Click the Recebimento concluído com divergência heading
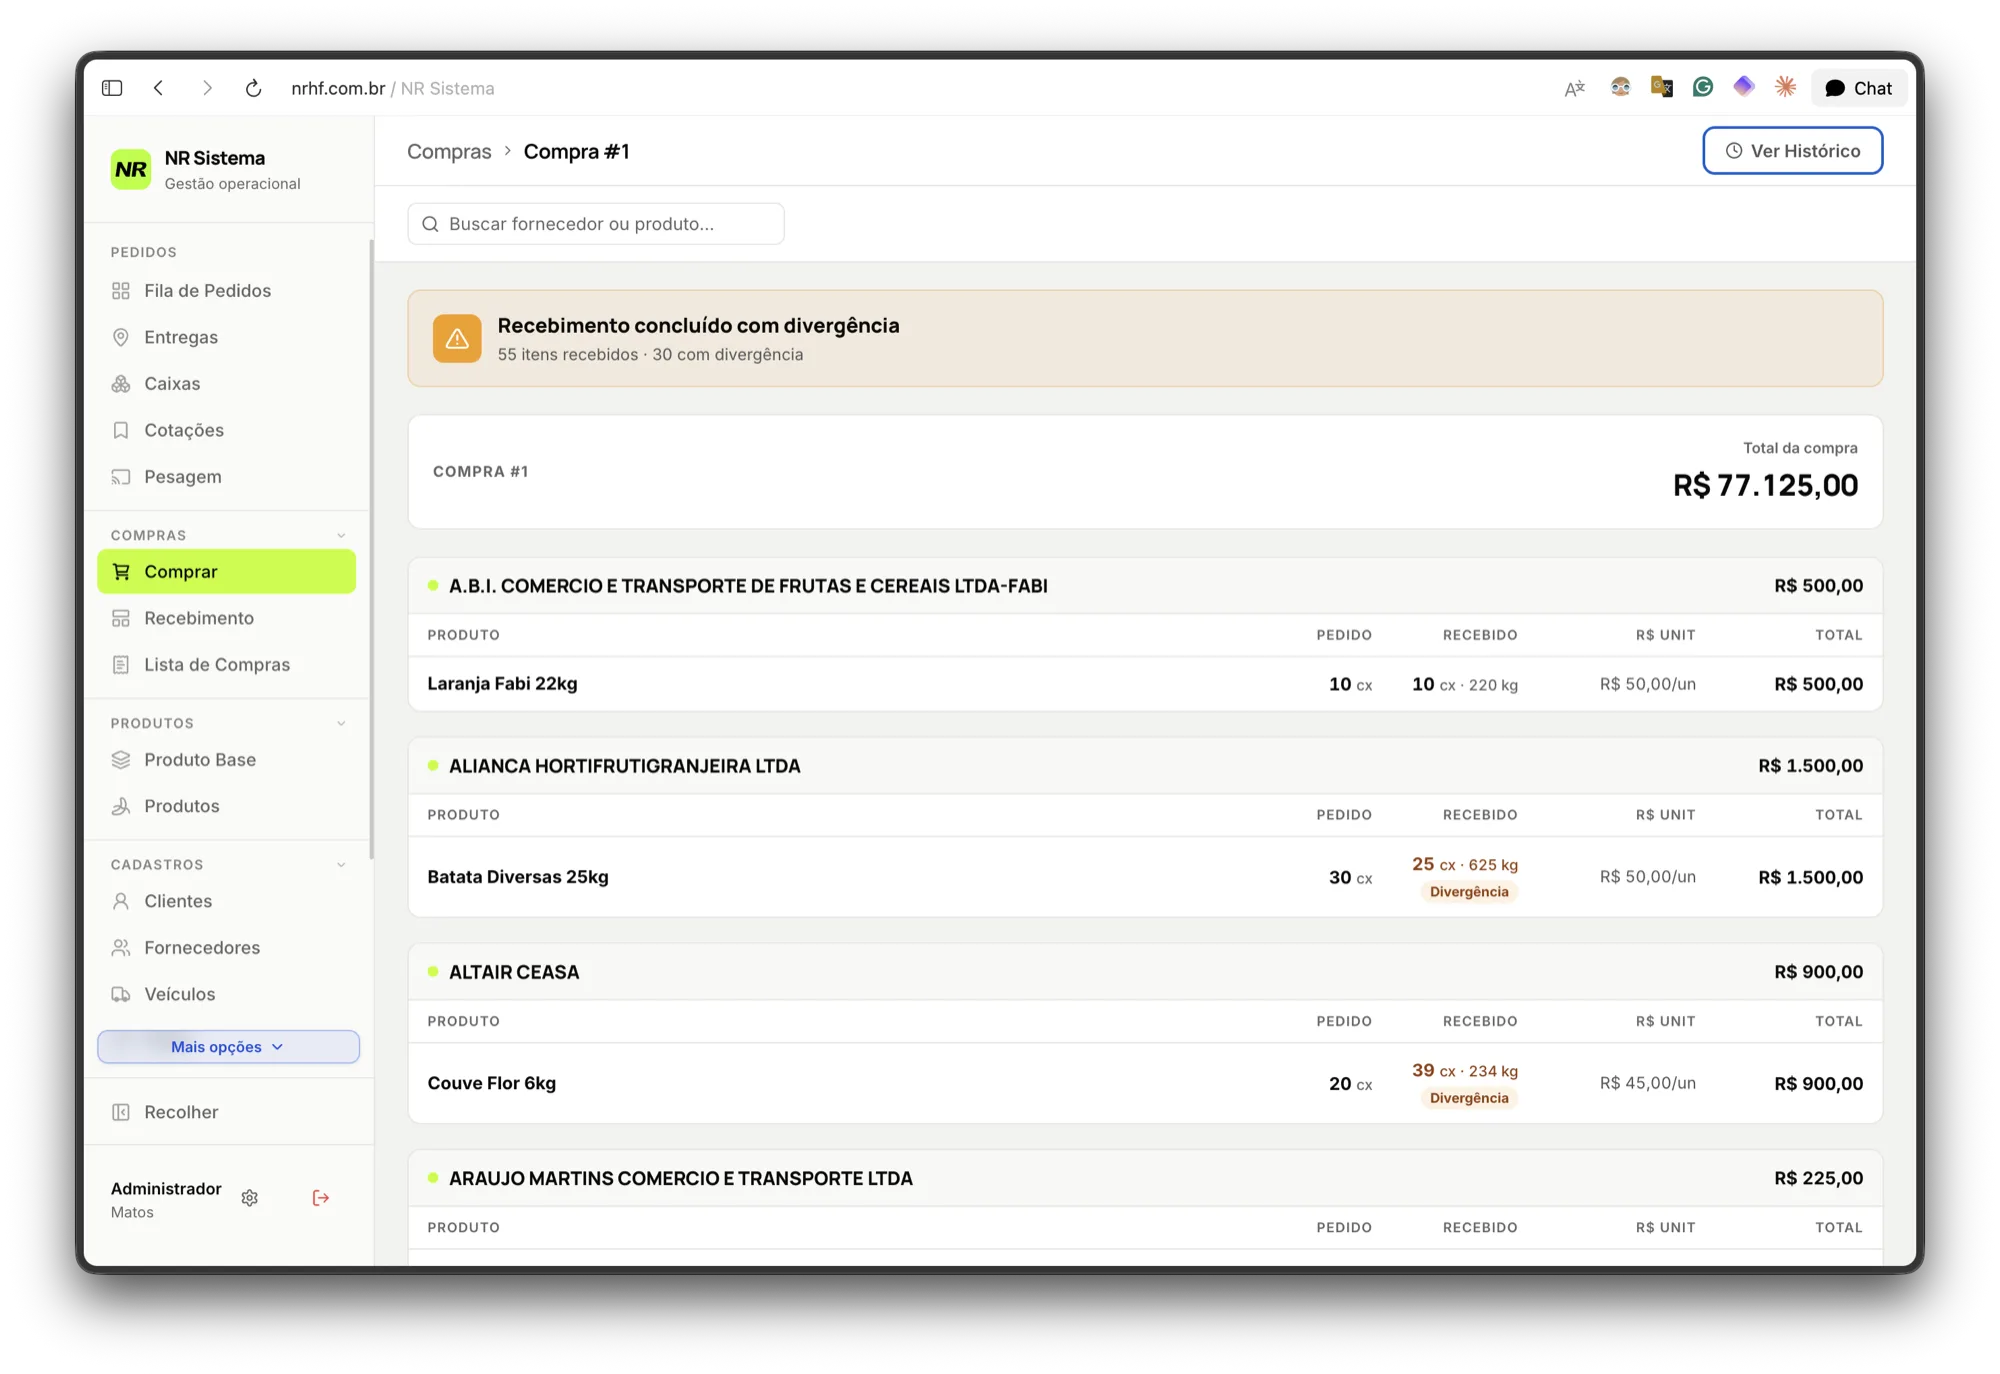The width and height of the screenshot is (2000, 1374). coord(698,326)
